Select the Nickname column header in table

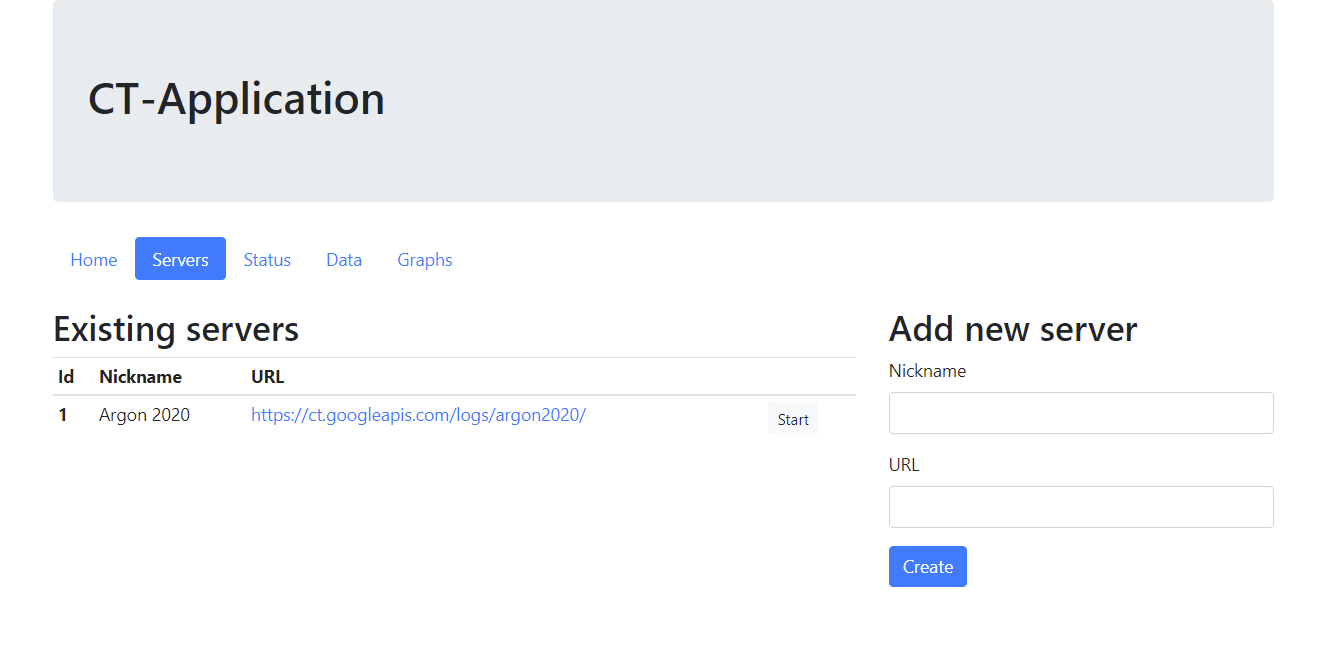click(140, 377)
